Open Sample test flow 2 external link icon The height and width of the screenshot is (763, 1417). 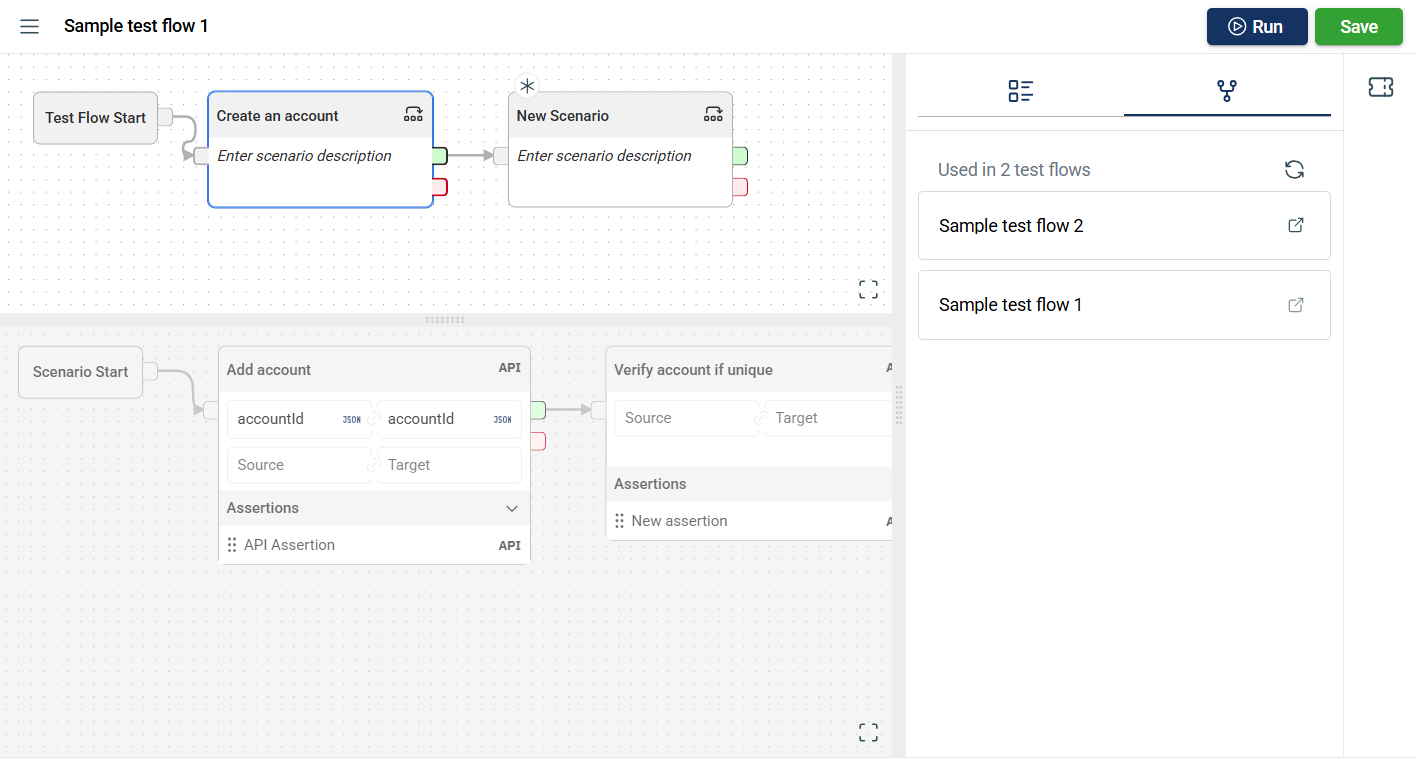point(1295,225)
